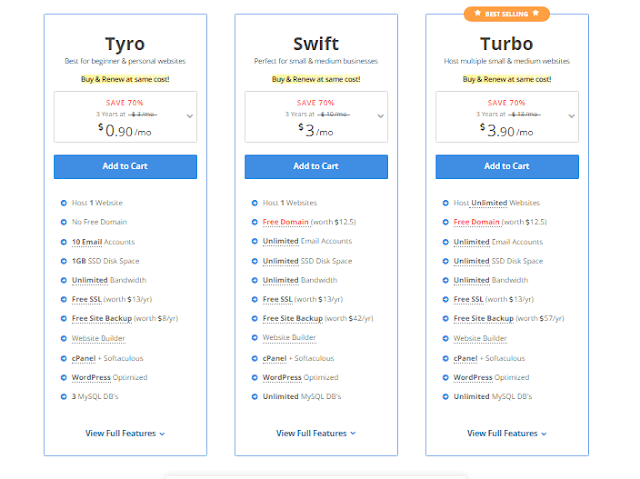The height and width of the screenshot is (479, 640).
Task: Click bullet icon beside Tyro Free SSL
Action: pos(64,299)
